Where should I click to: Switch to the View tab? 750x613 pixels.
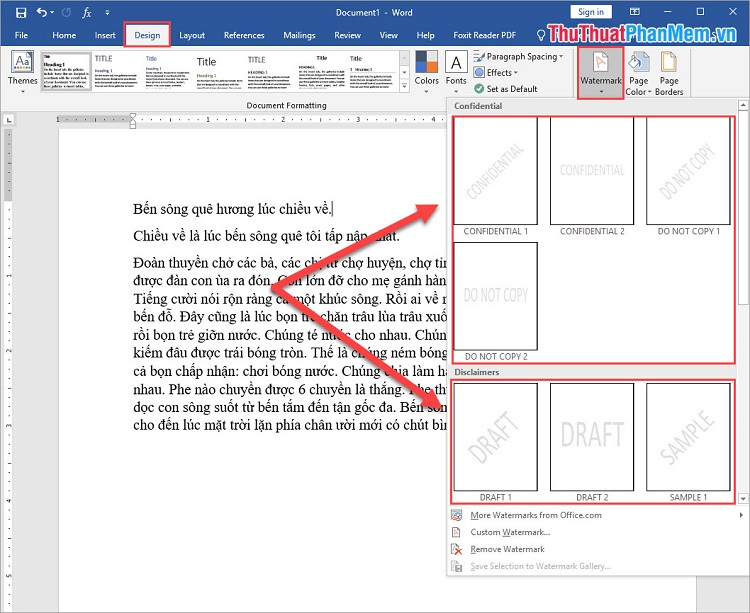click(x=388, y=35)
